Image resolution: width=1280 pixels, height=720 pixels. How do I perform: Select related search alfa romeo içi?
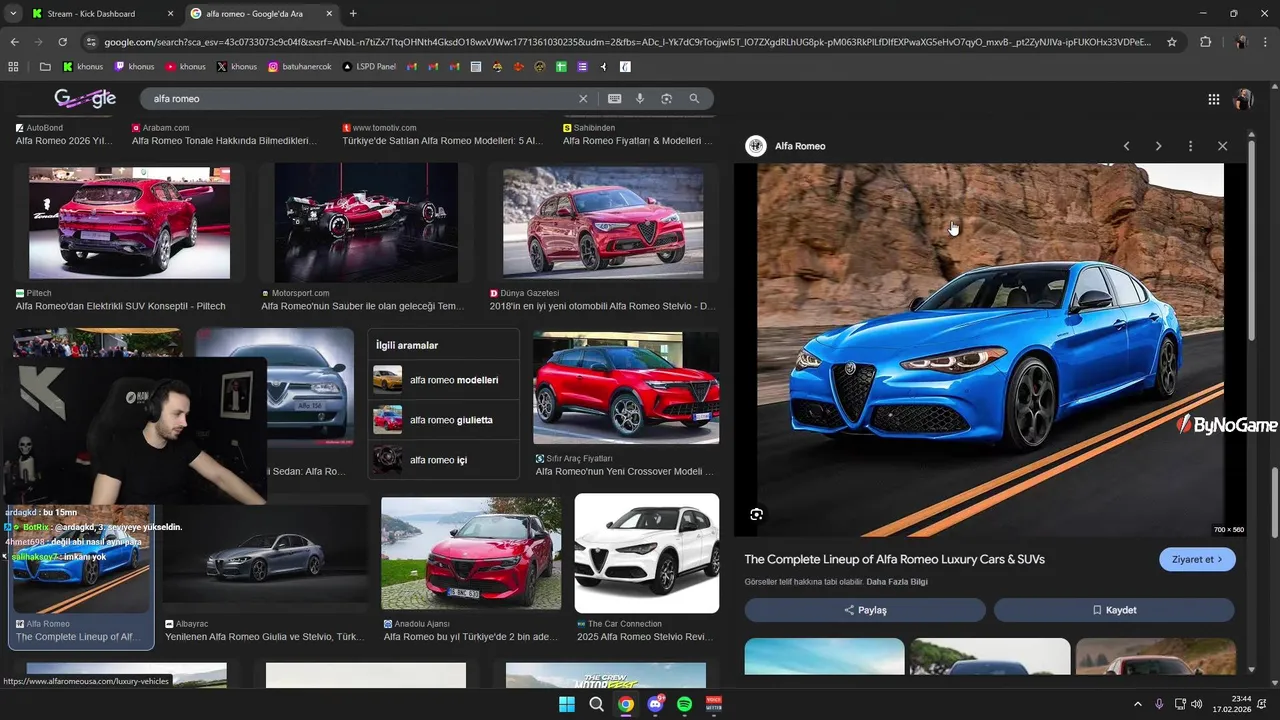[x=443, y=460]
